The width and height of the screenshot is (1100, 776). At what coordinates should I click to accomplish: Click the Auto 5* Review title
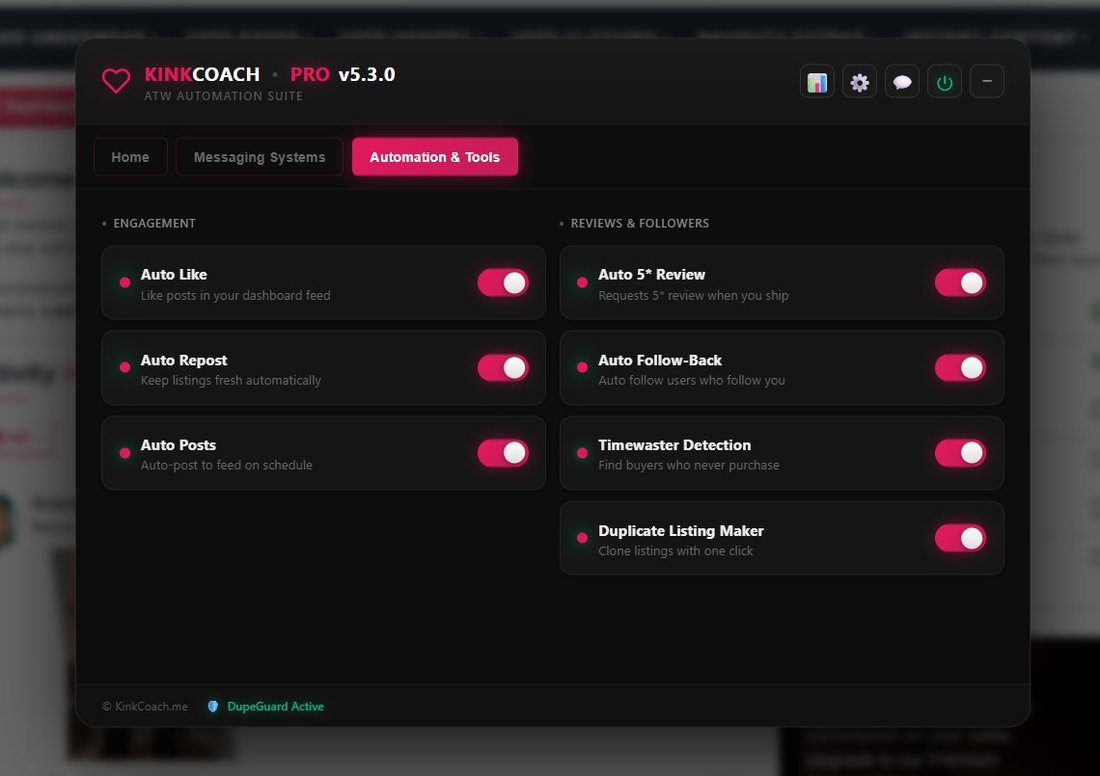pos(652,274)
